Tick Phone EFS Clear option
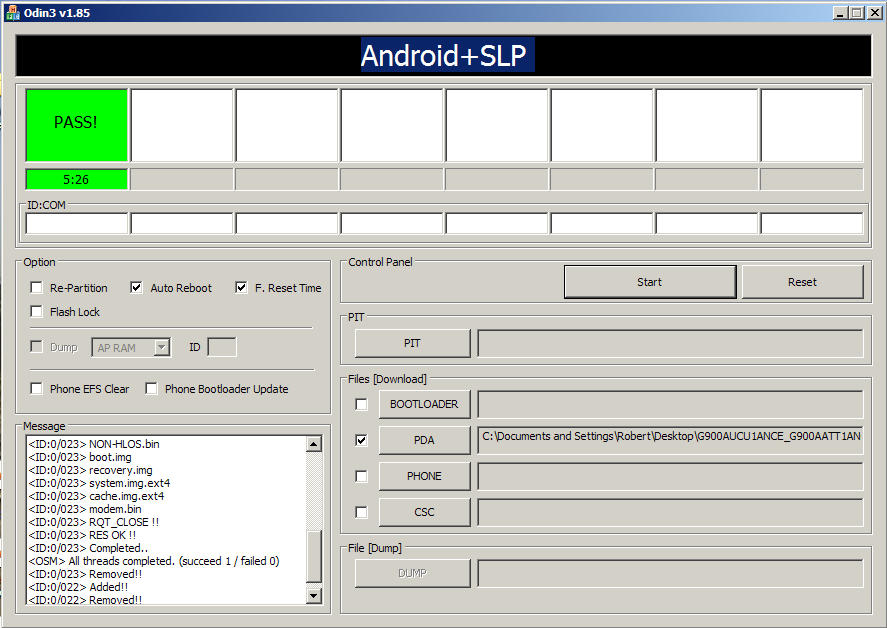 37,389
